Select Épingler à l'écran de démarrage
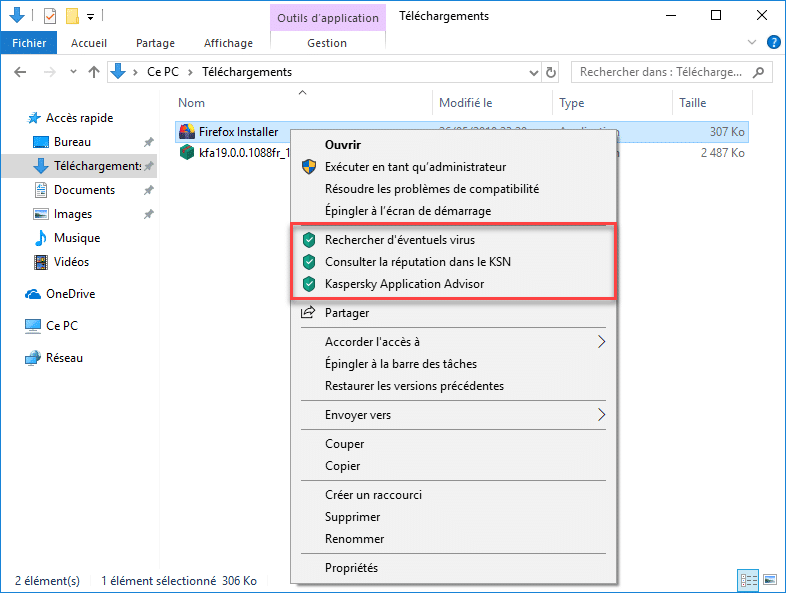This screenshot has width=786, height=593. point(408,211)
